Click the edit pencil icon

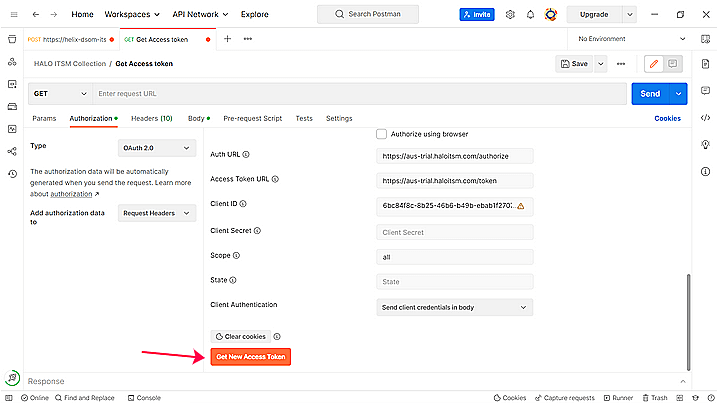654,63
